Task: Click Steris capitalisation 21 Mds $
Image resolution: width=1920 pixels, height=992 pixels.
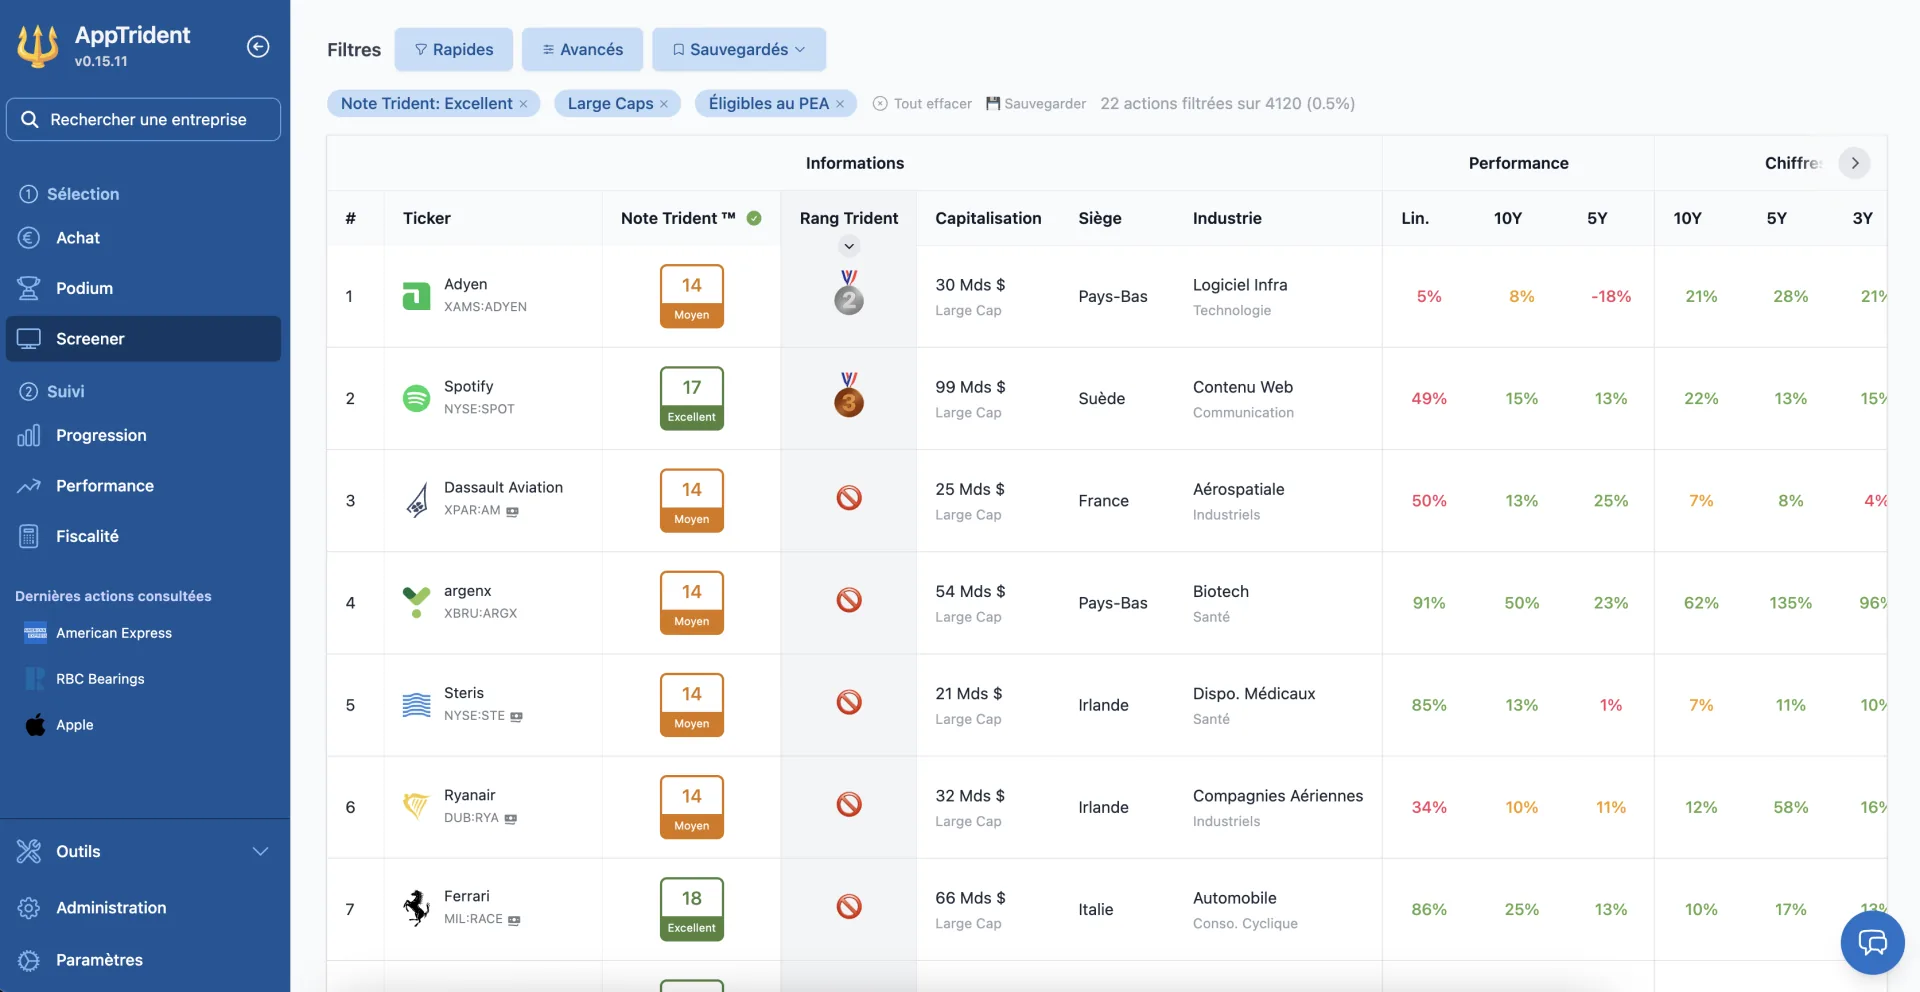Action: (x=969, y=694)
